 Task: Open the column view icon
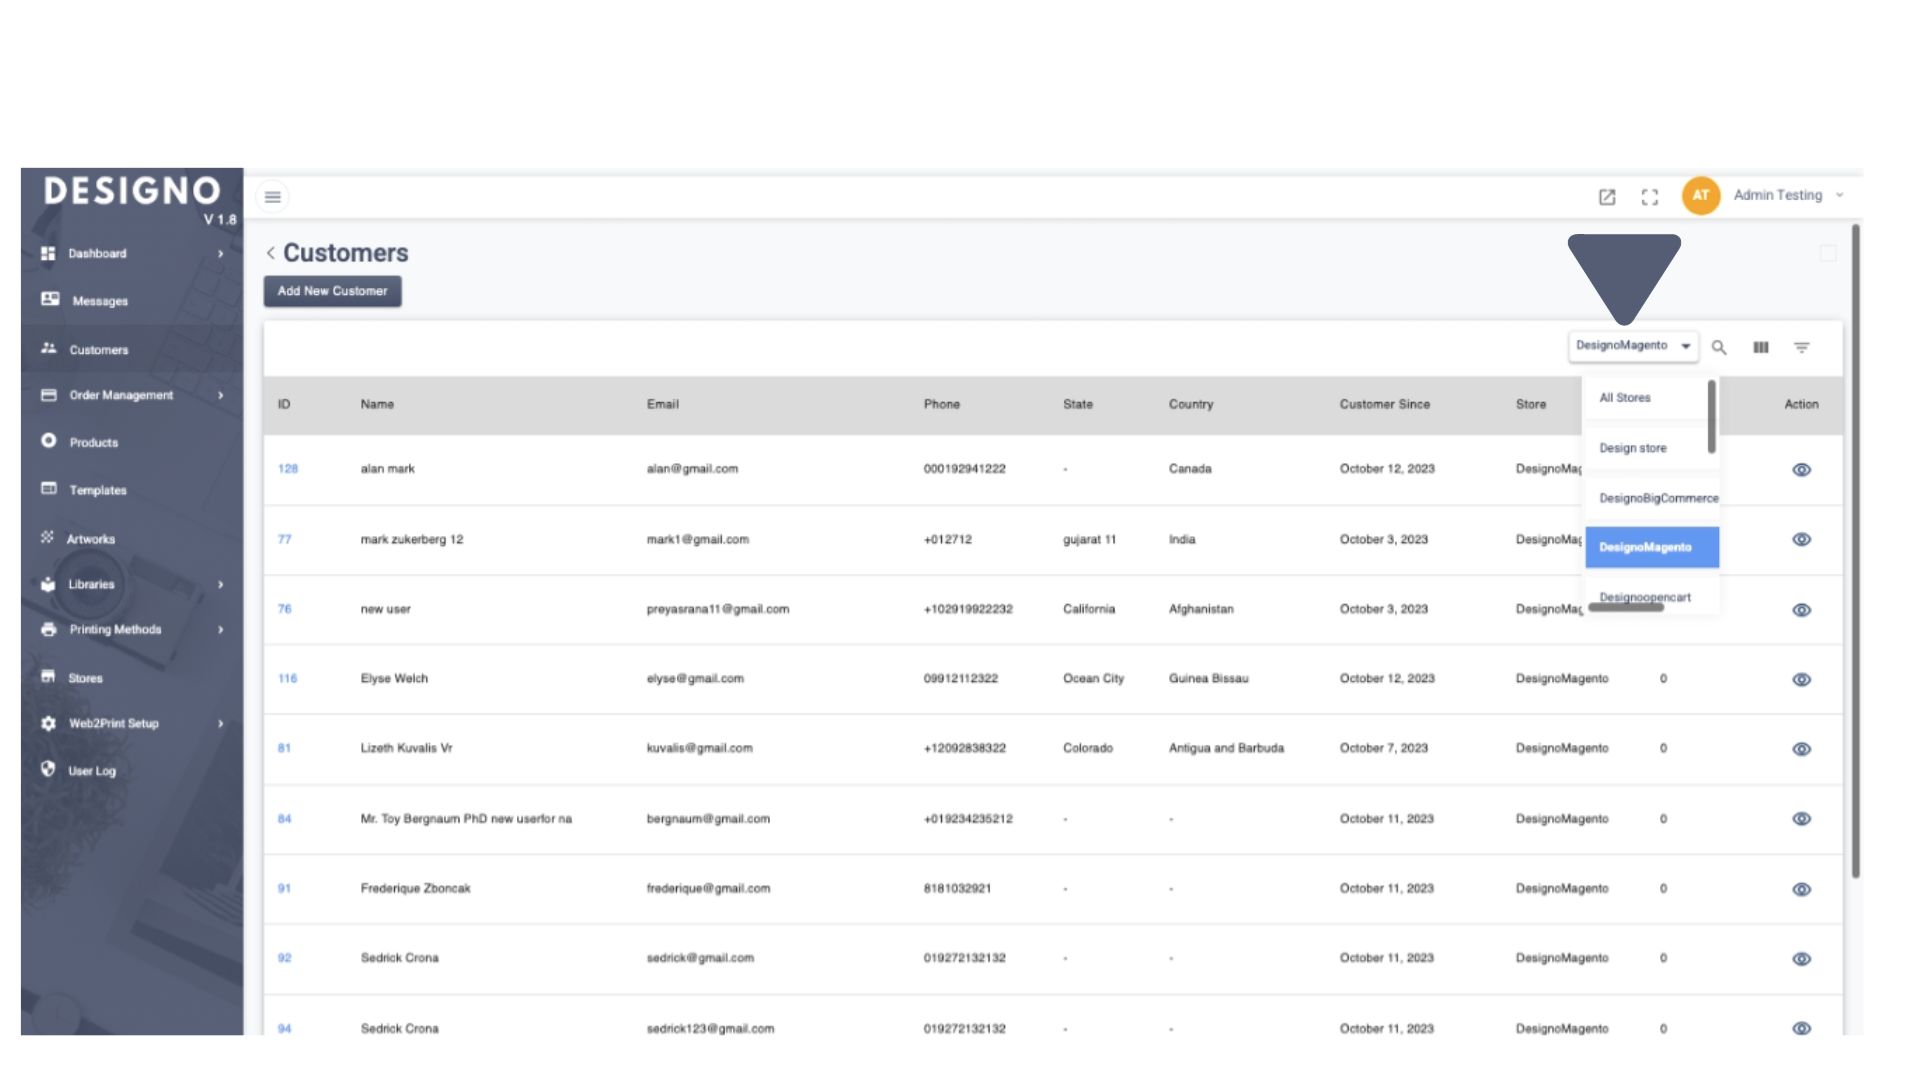tap(1760, 347)
